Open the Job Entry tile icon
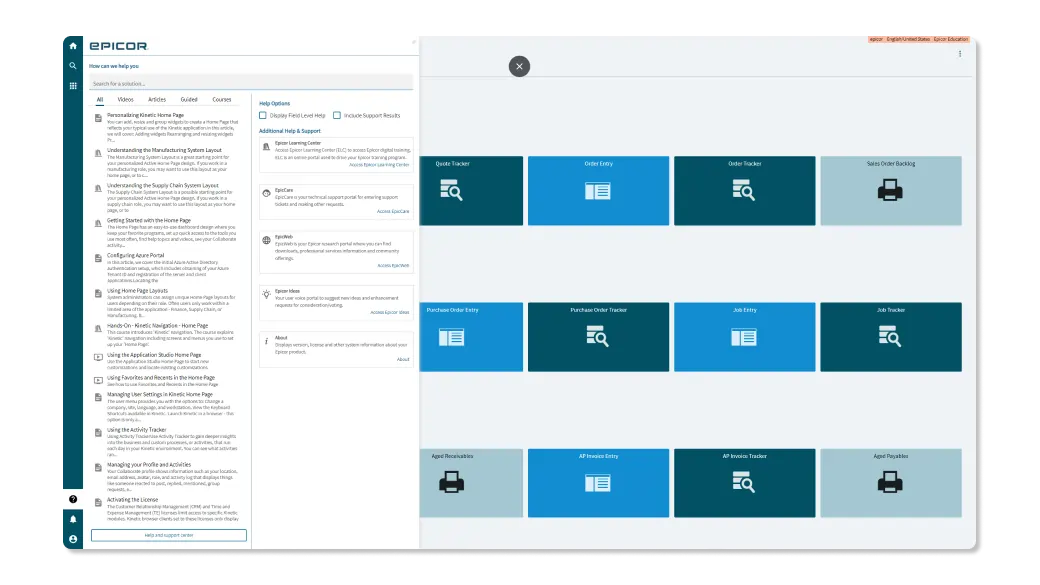1040x585 pixels. tap(744, 338)
